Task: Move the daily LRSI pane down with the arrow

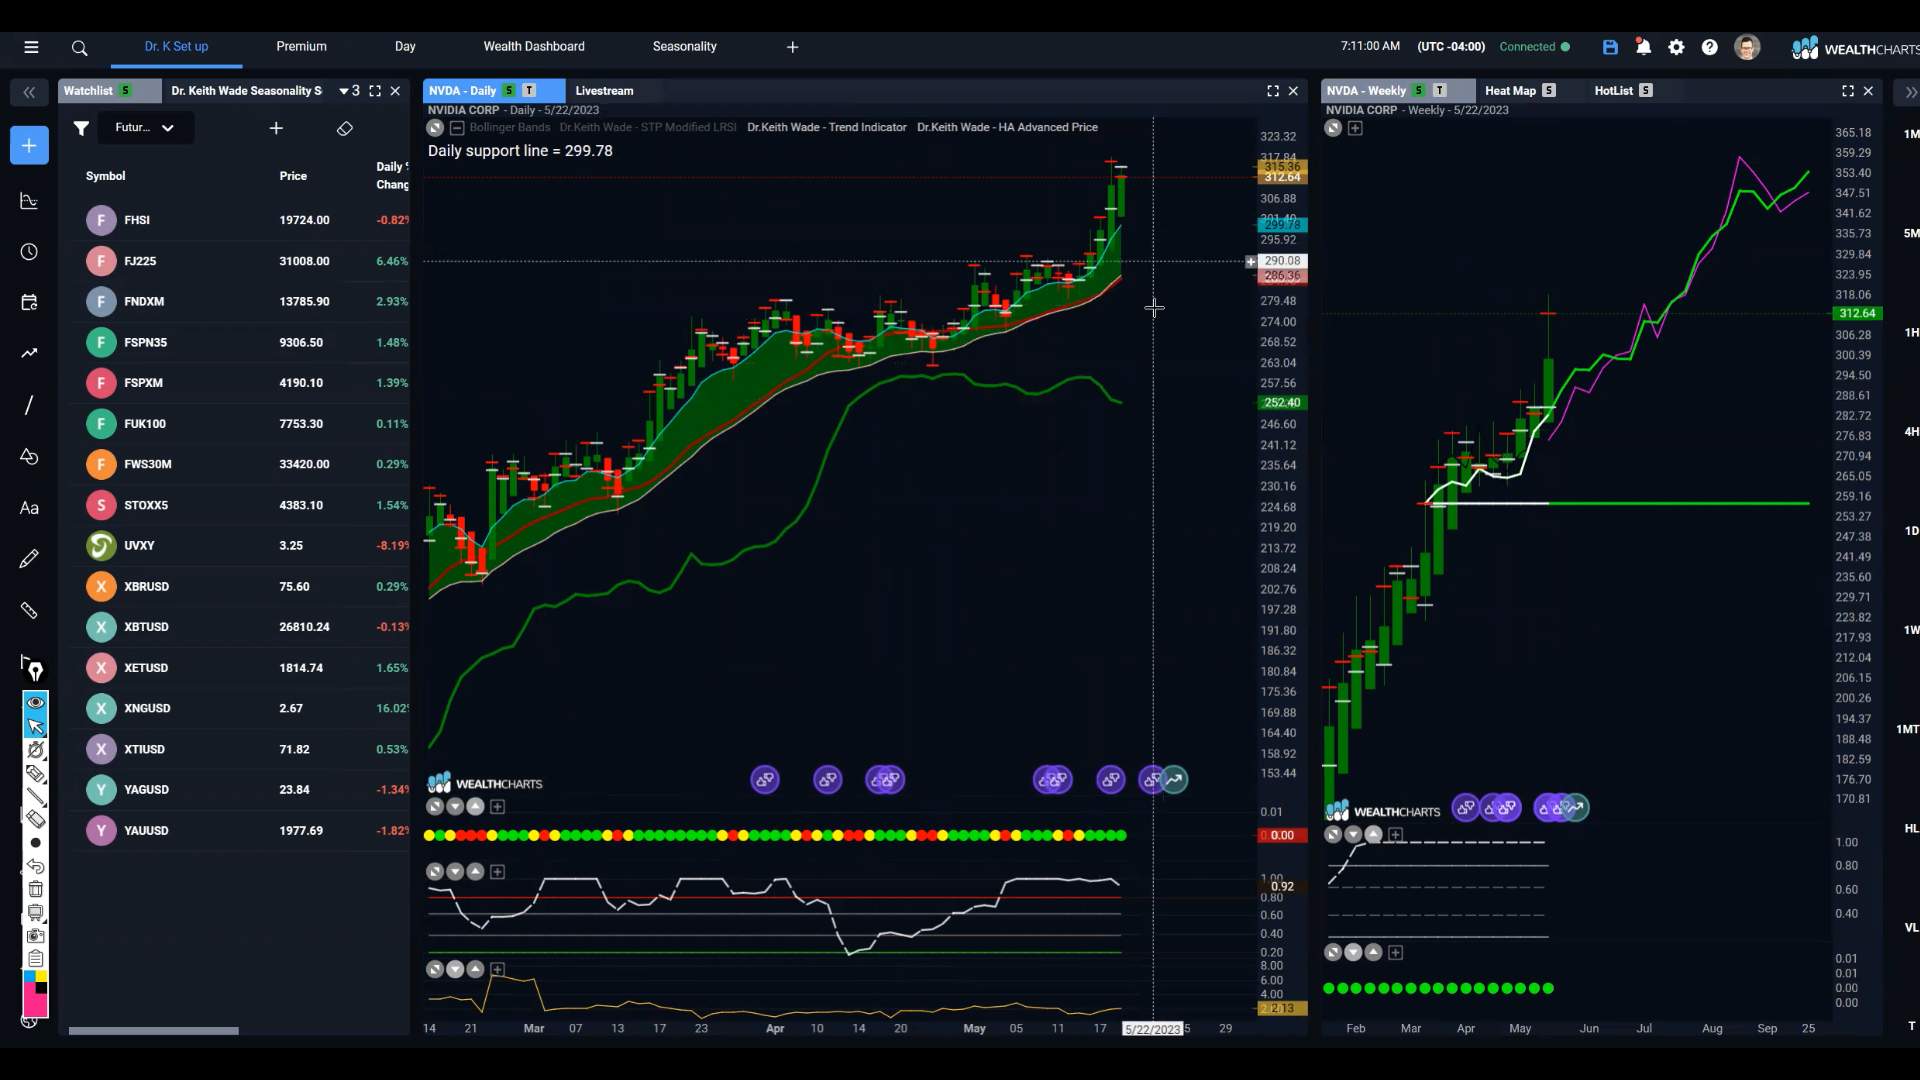Action: 455,872
